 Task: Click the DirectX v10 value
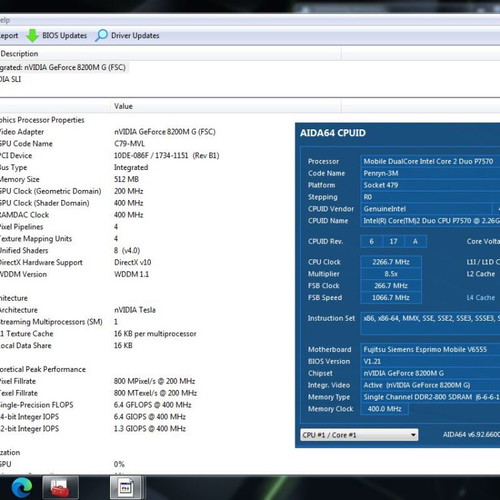pos(133,263)
